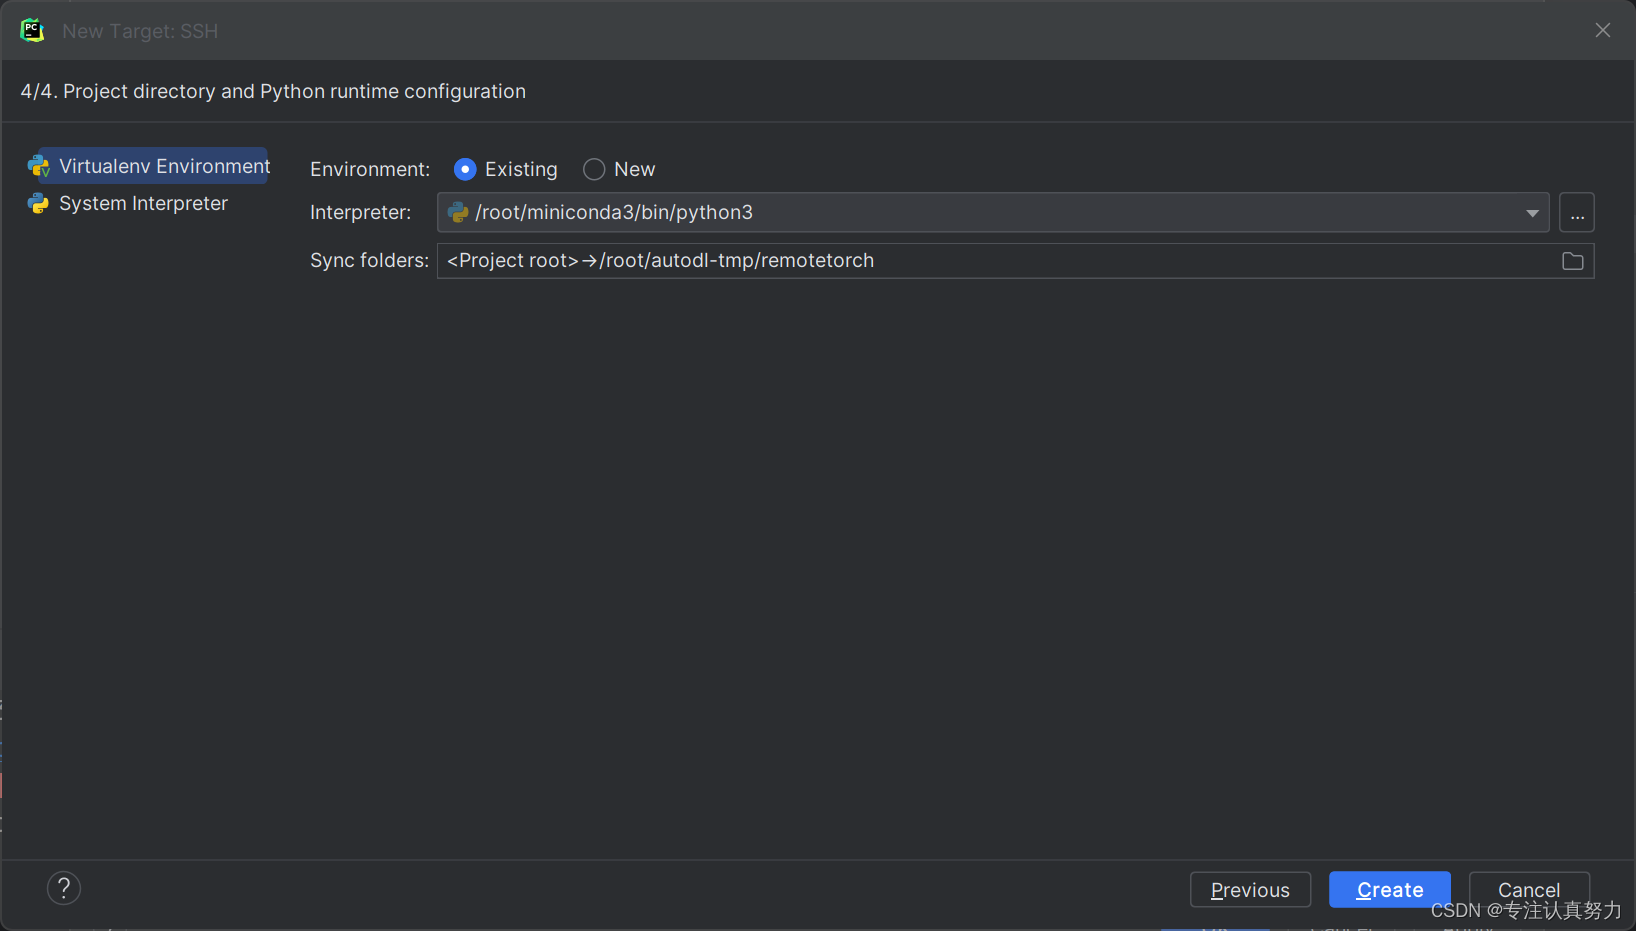The height and width of the screenshot is (931, 1636).
Task: Open Sync folders browse folder icon
Action: pyautogui.click(x=1573, y=261)
